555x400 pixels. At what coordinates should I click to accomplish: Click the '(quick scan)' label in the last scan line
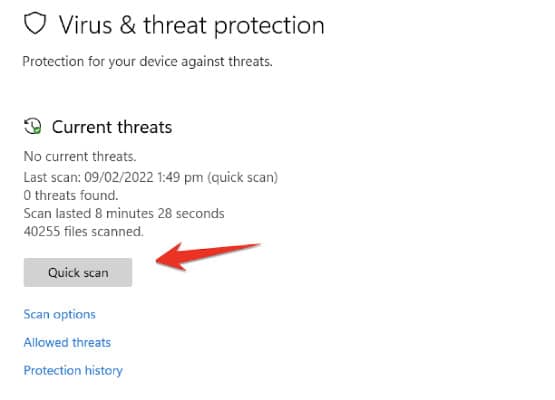(242, 177)
